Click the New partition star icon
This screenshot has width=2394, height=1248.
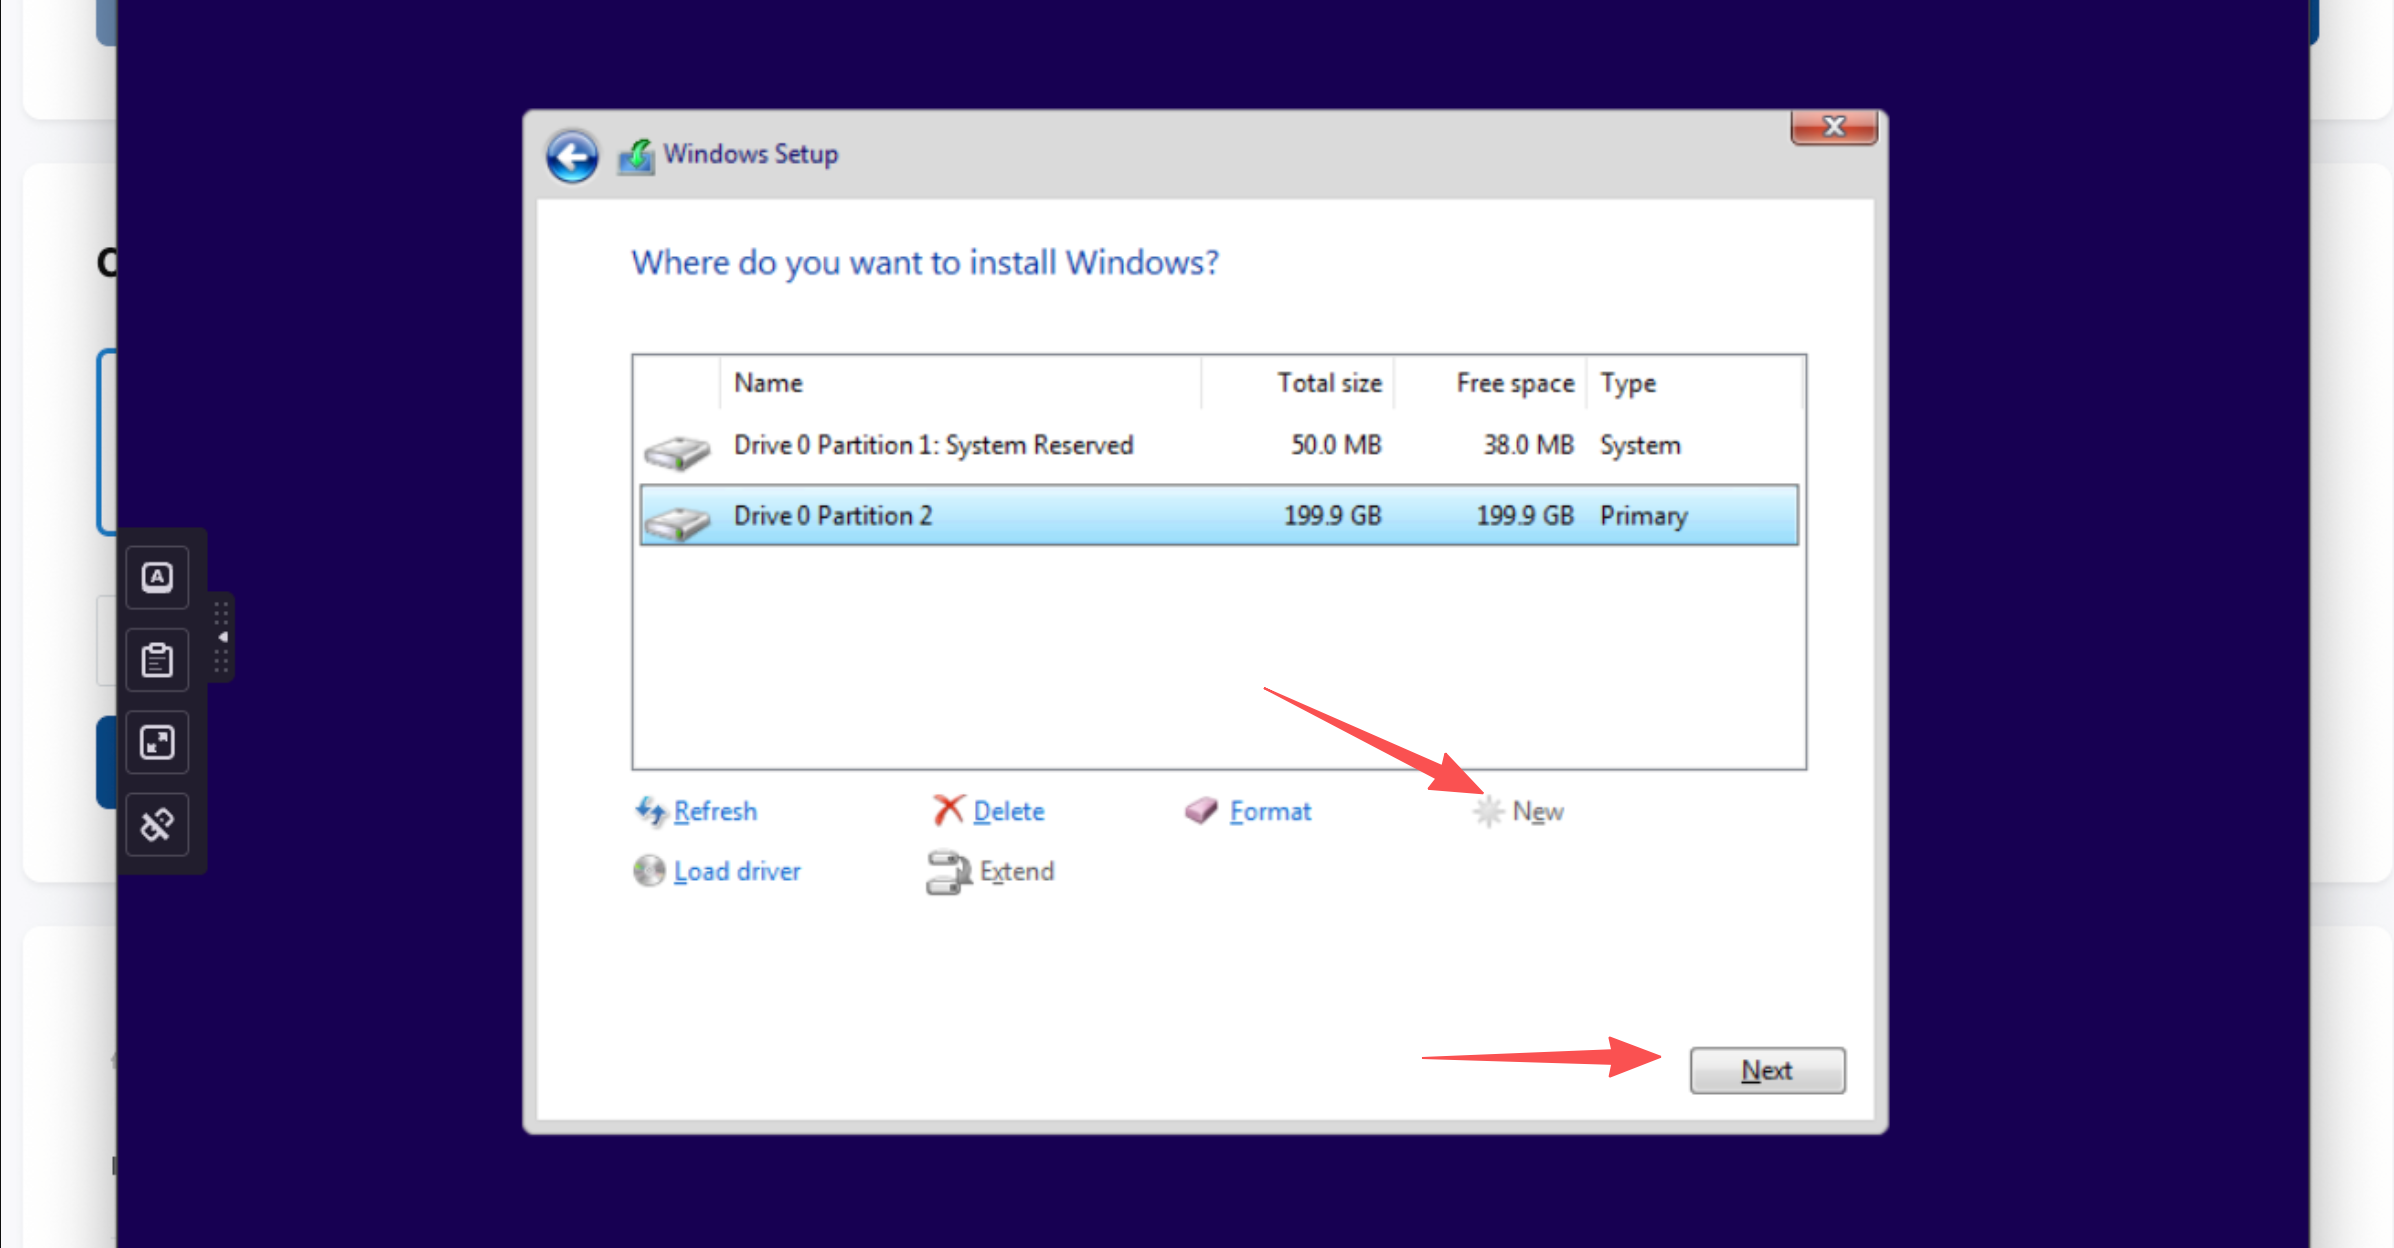tap(1488, 811)
